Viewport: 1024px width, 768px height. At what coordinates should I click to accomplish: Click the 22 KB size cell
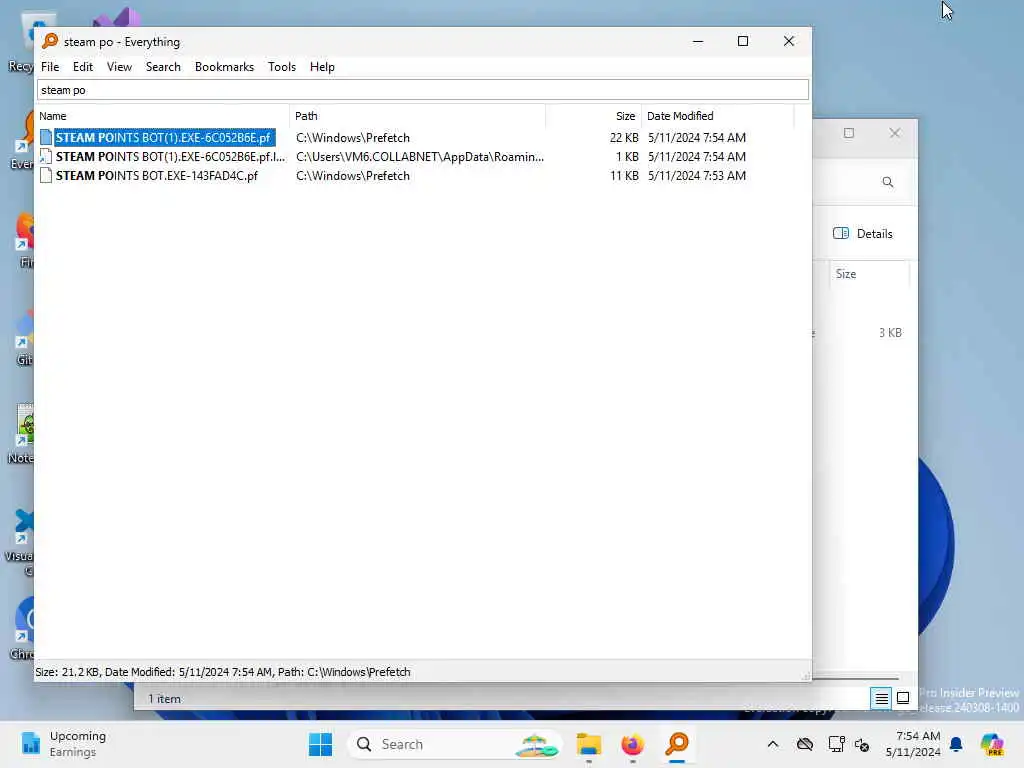coord(624,138)
